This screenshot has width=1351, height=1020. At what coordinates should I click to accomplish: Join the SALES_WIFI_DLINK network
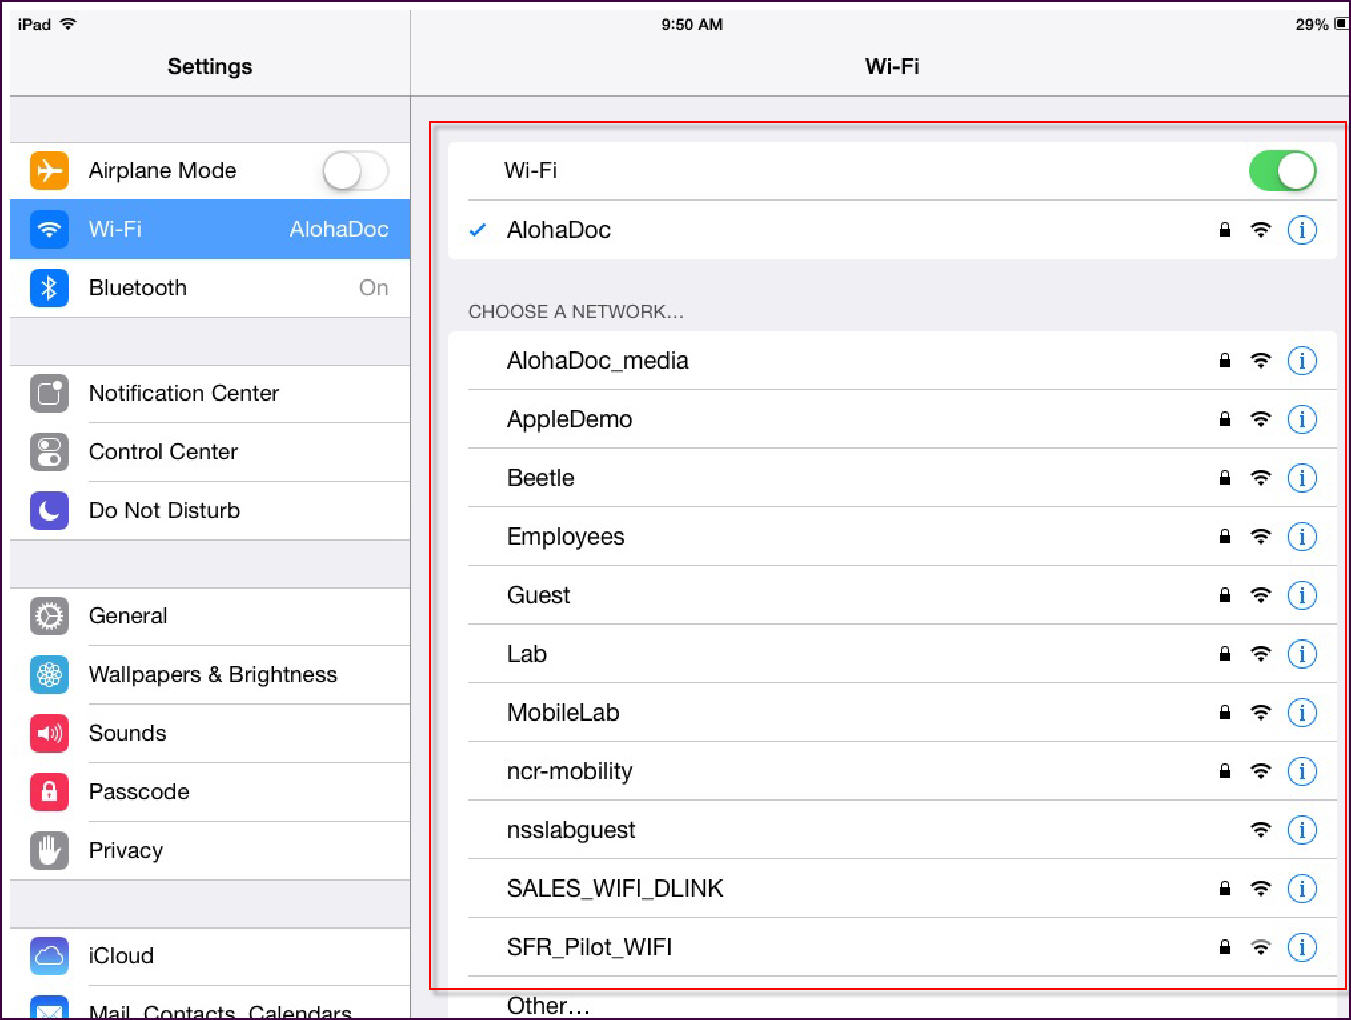point(892,888)
